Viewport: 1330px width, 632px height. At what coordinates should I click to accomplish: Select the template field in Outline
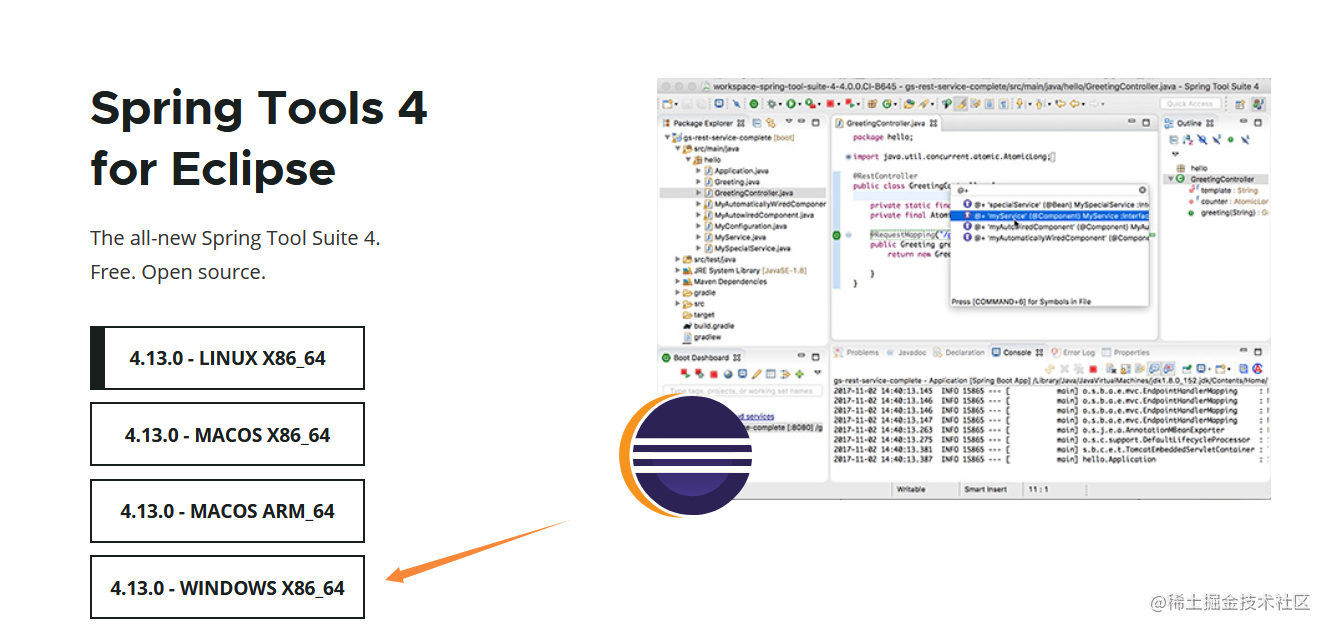tap(1222, 190)
